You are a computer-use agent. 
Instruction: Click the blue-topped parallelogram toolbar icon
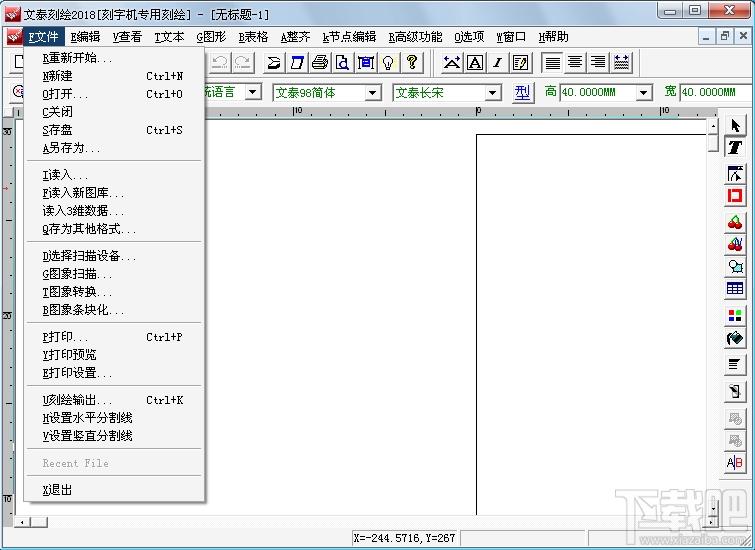click(297, 63)
